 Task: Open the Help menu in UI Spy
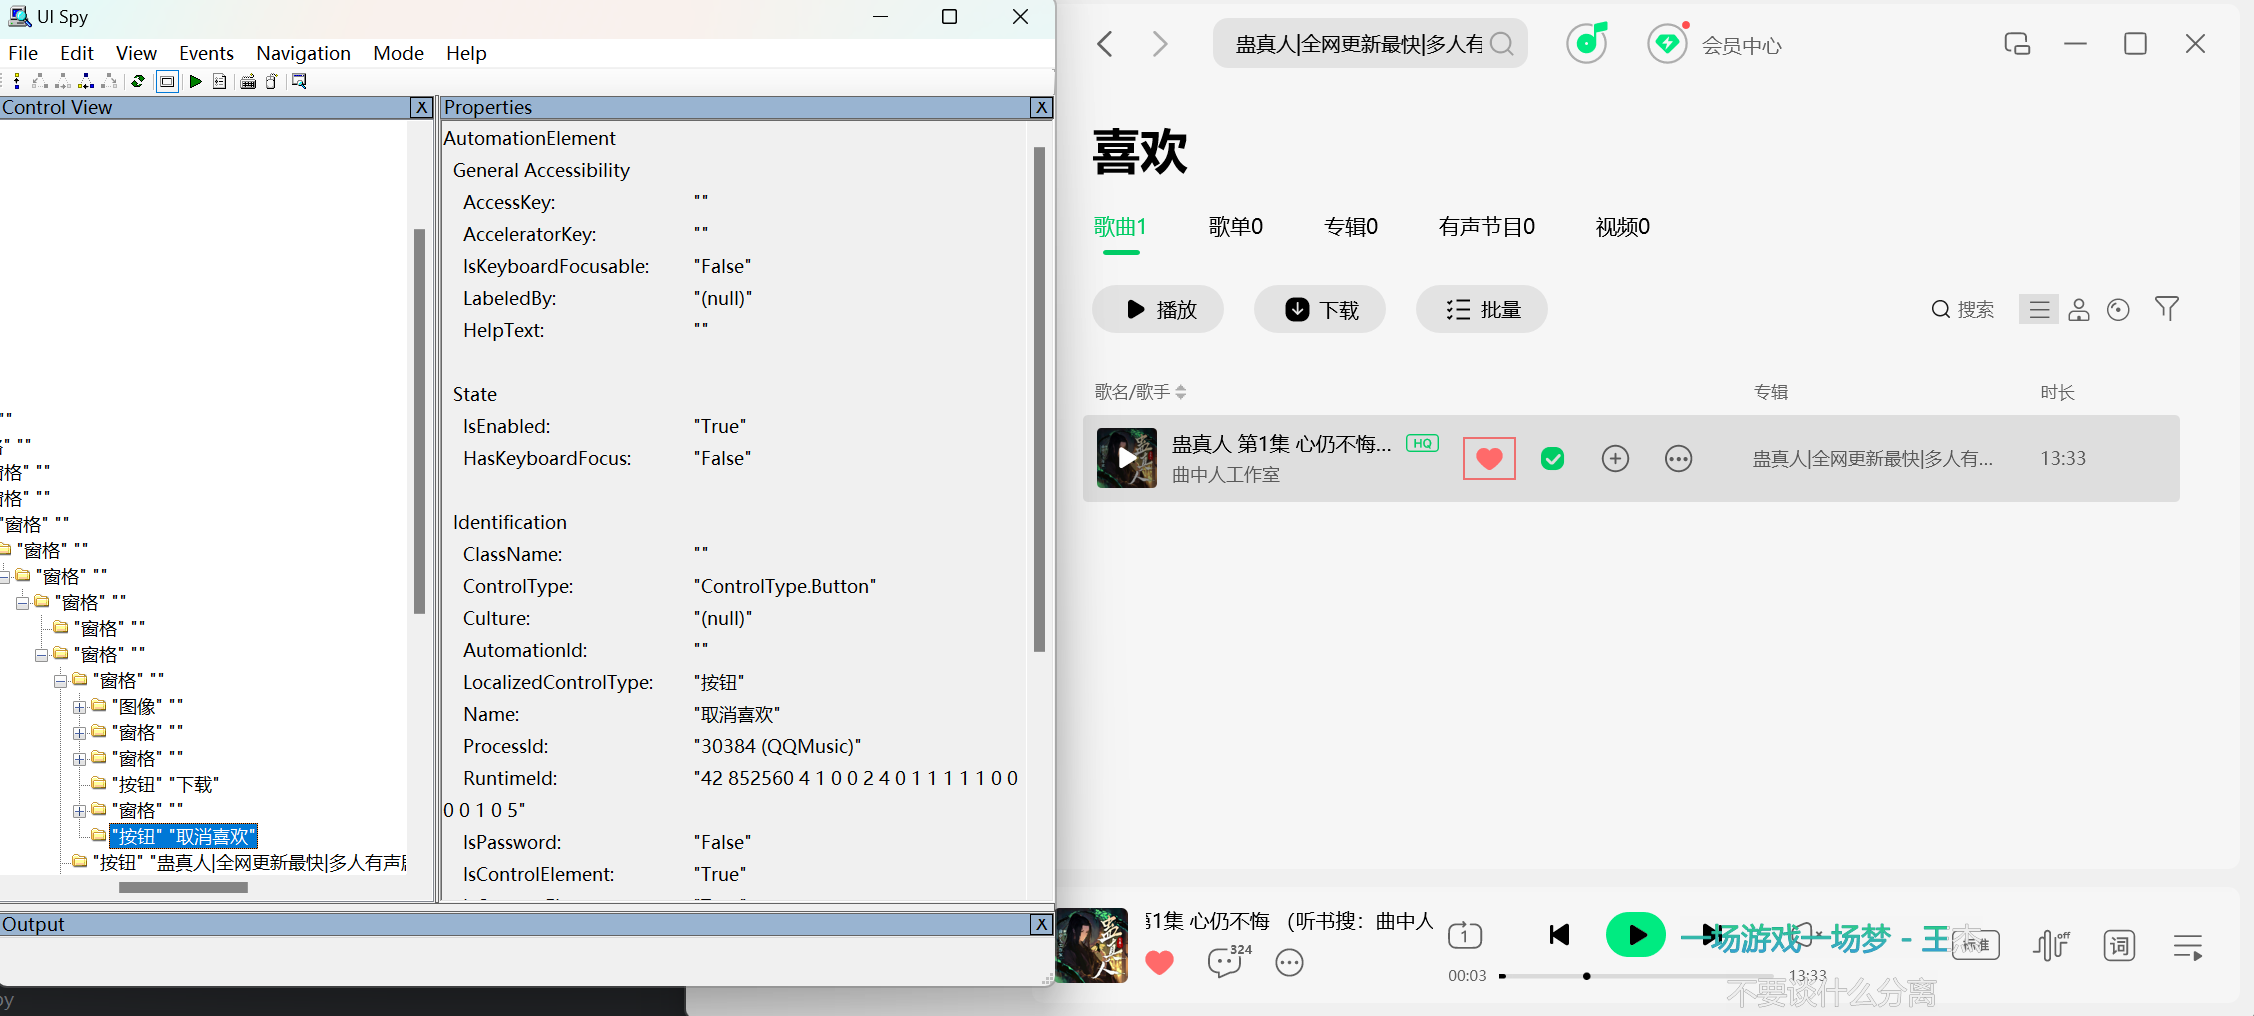pyautogui.click(x=466, y=53)
